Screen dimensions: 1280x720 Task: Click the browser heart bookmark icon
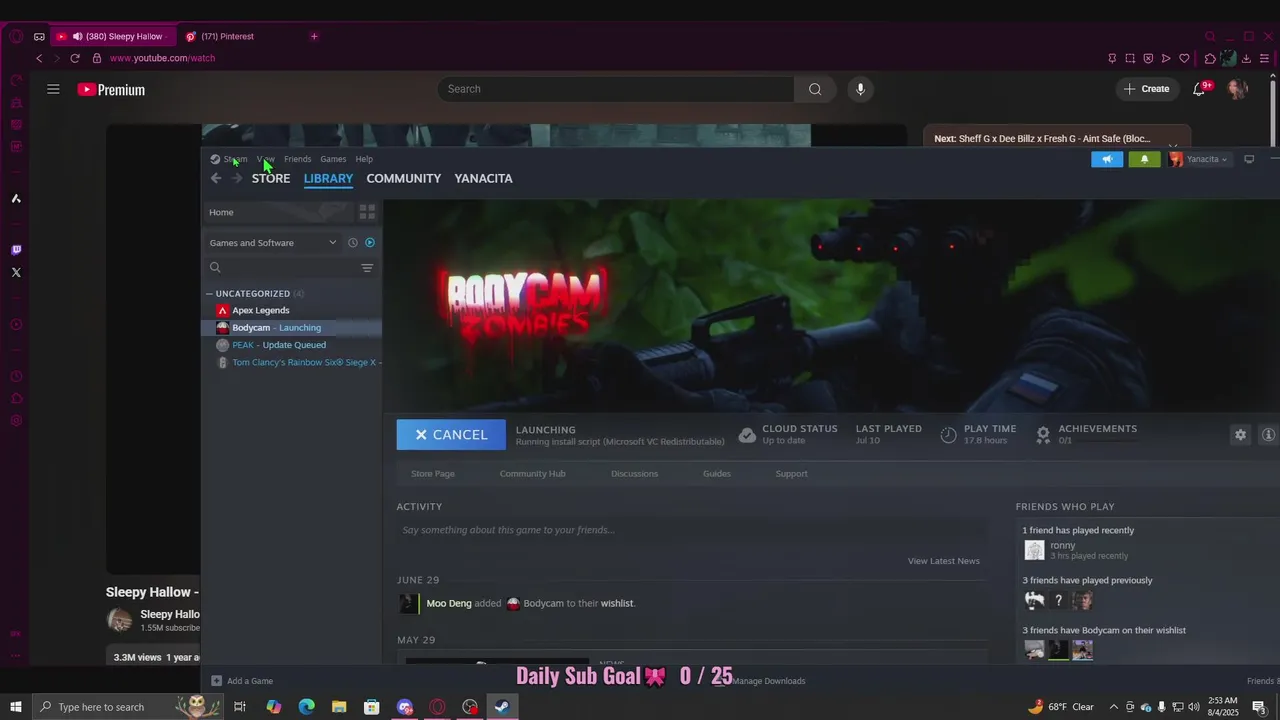click(1184, 58)
